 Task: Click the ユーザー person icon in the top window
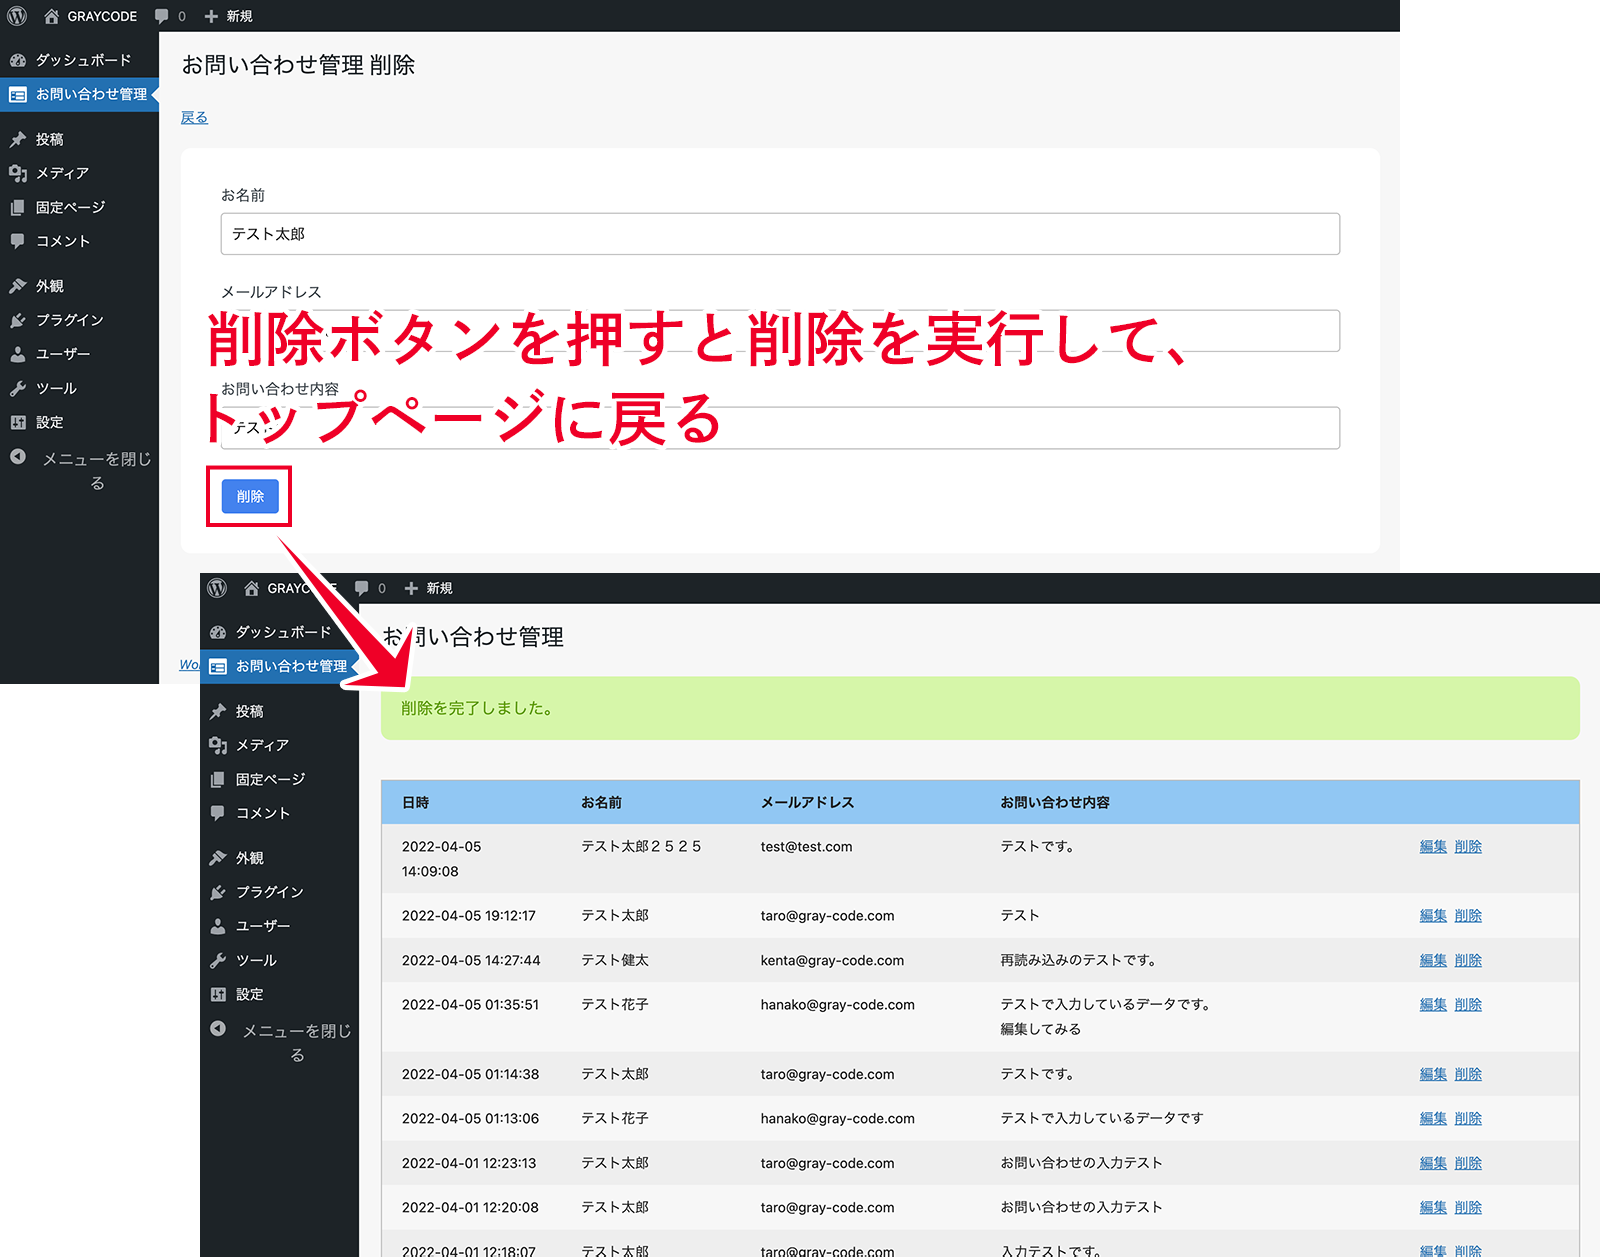(x=18, y=354)
